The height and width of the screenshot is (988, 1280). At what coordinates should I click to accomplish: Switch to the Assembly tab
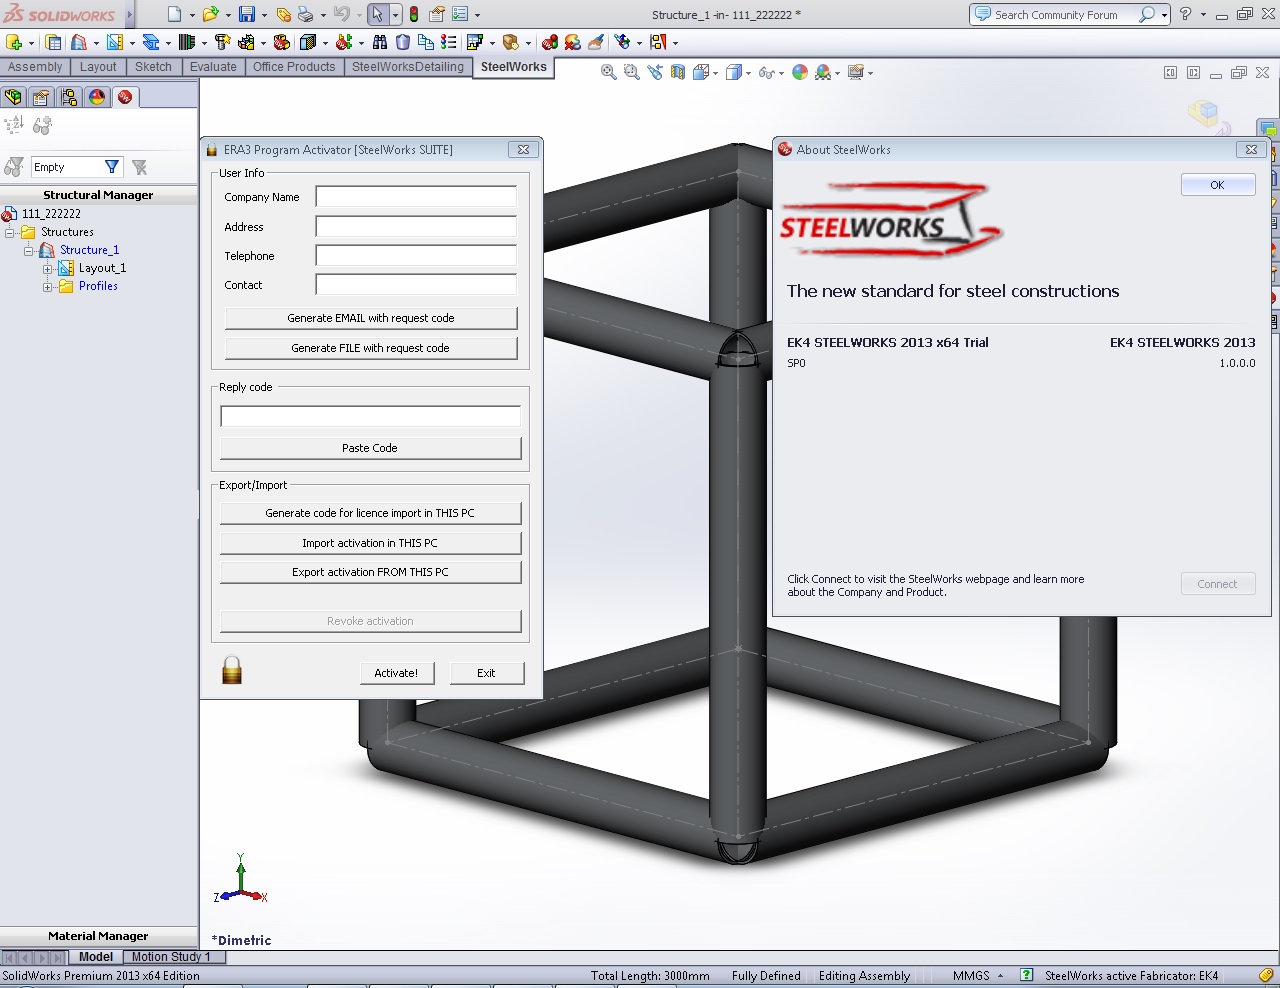click(x=35, y=67)
